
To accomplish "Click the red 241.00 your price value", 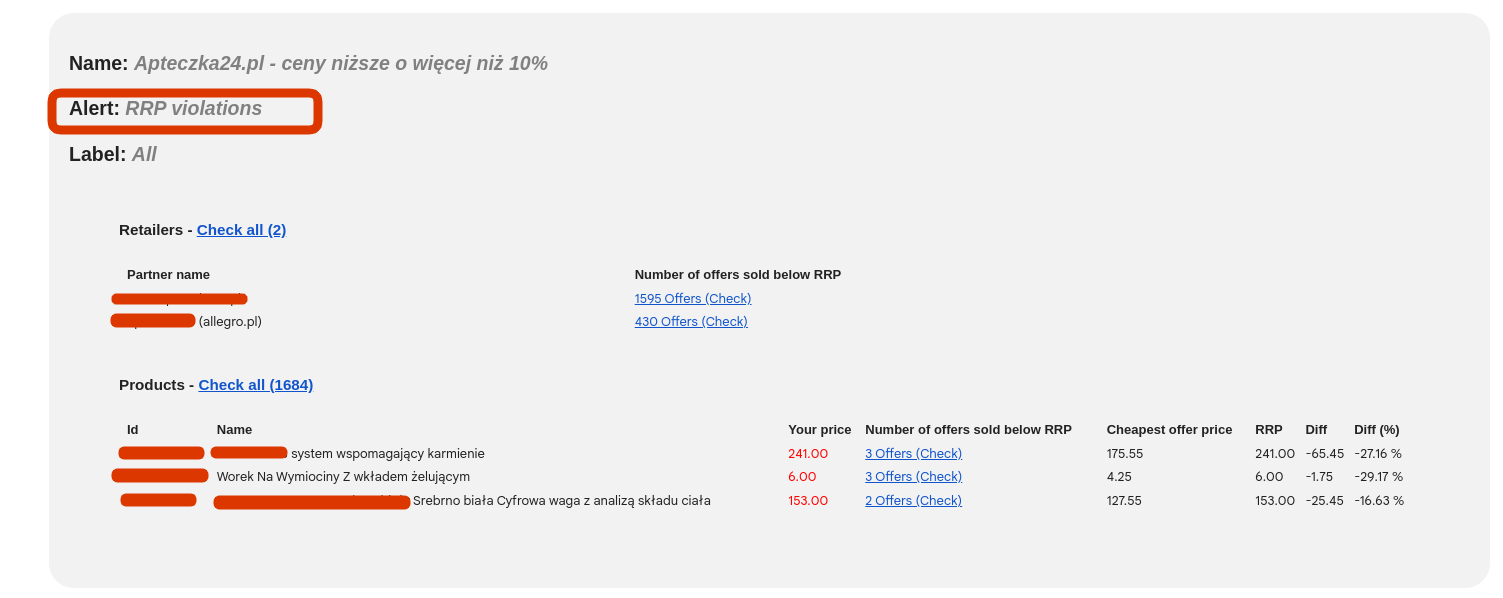I will pos(808,454).
